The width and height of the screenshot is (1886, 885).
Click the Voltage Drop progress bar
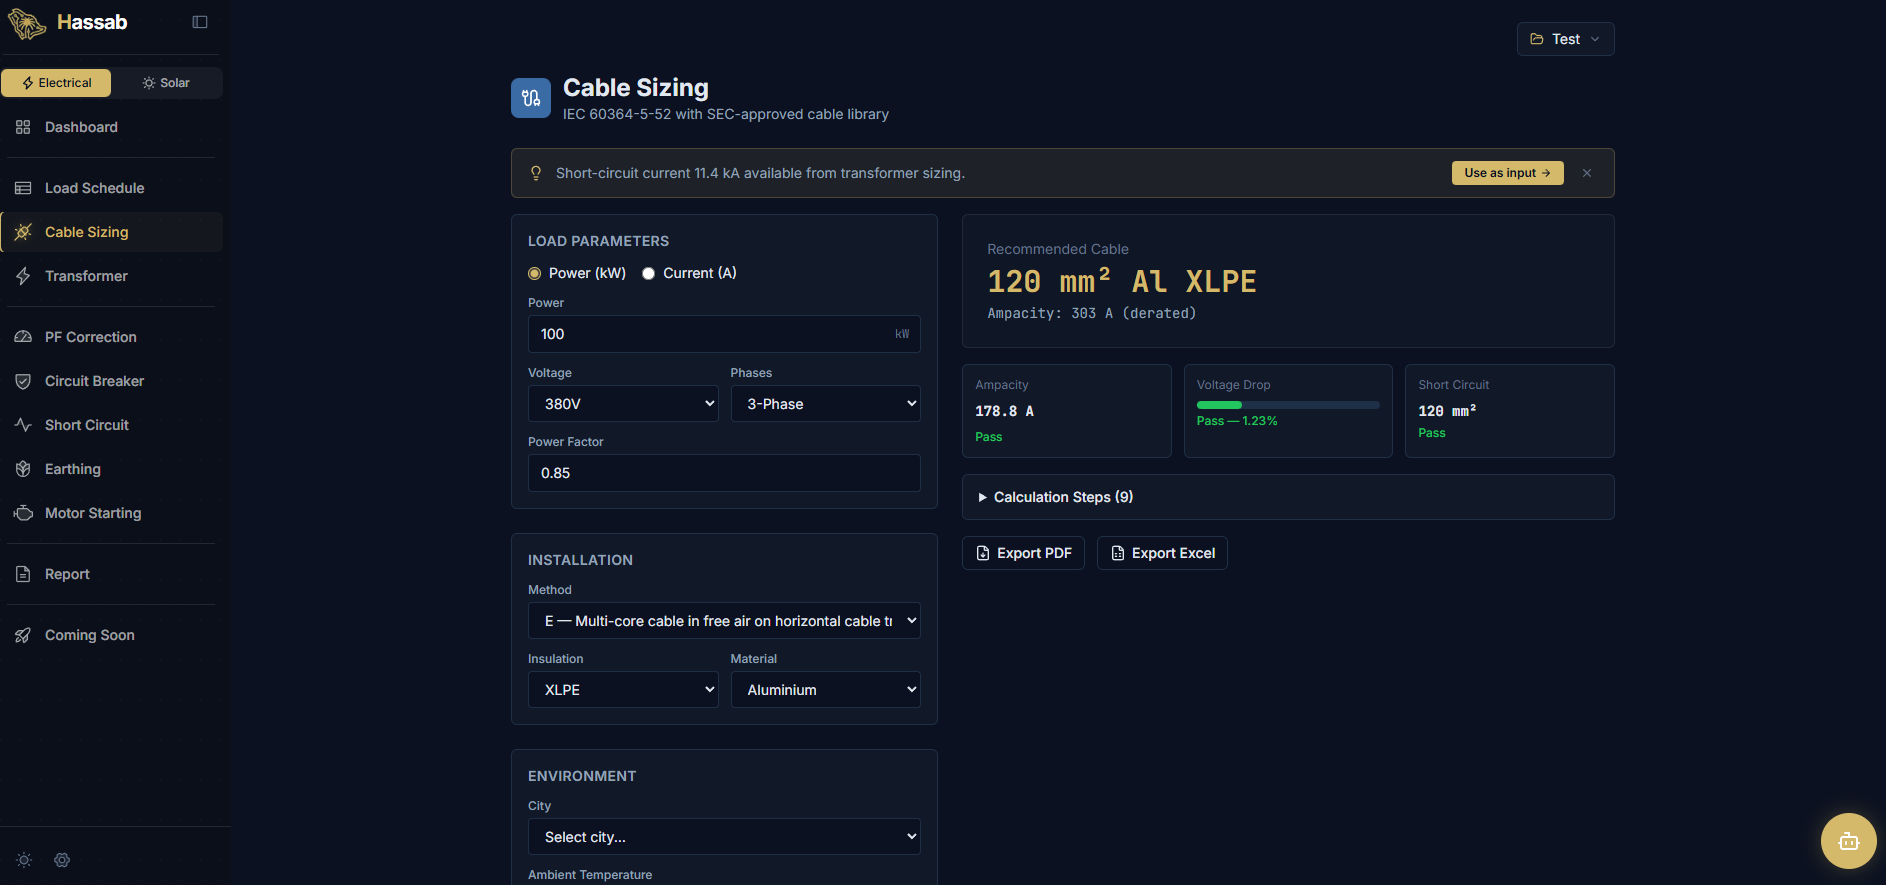click(1288, 405)
